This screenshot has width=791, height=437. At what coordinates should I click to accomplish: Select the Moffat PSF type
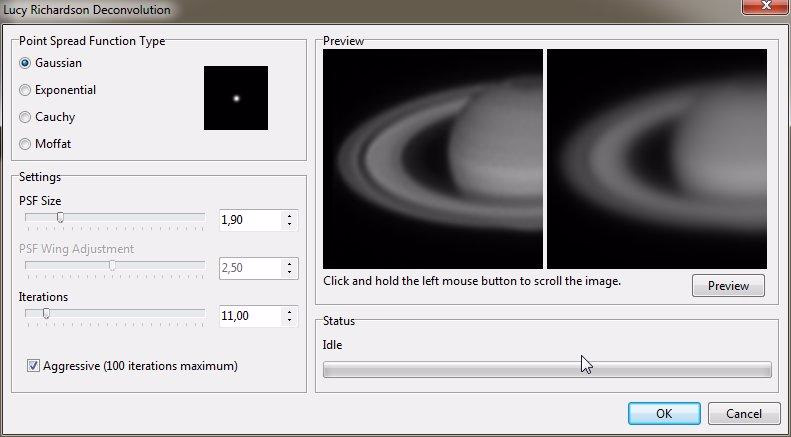[x=26, y=144]
